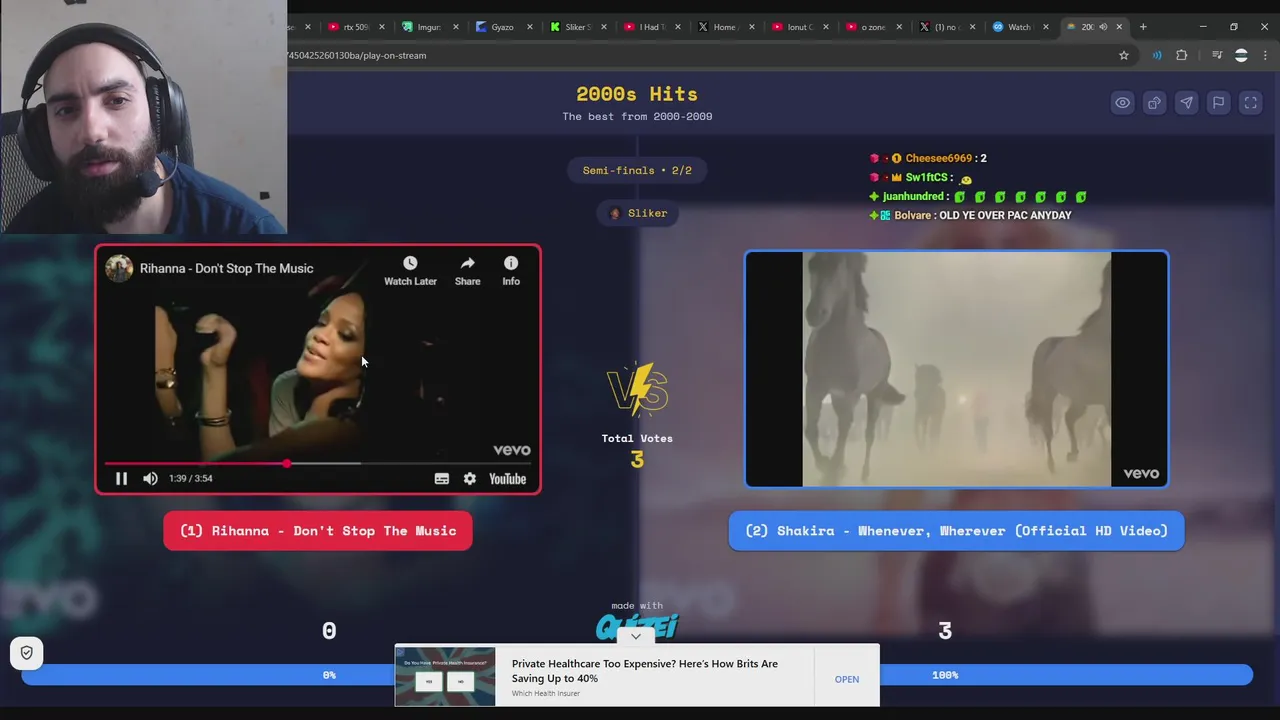Click the Sliker host badge
The image size is (1280, 720).
tap(637, 213)
